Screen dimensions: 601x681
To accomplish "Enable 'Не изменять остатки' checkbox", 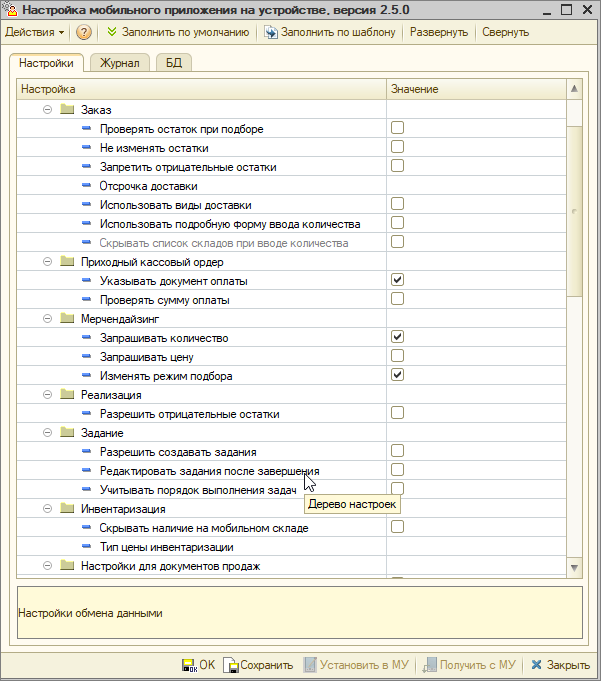I will (x=397, y=147).
